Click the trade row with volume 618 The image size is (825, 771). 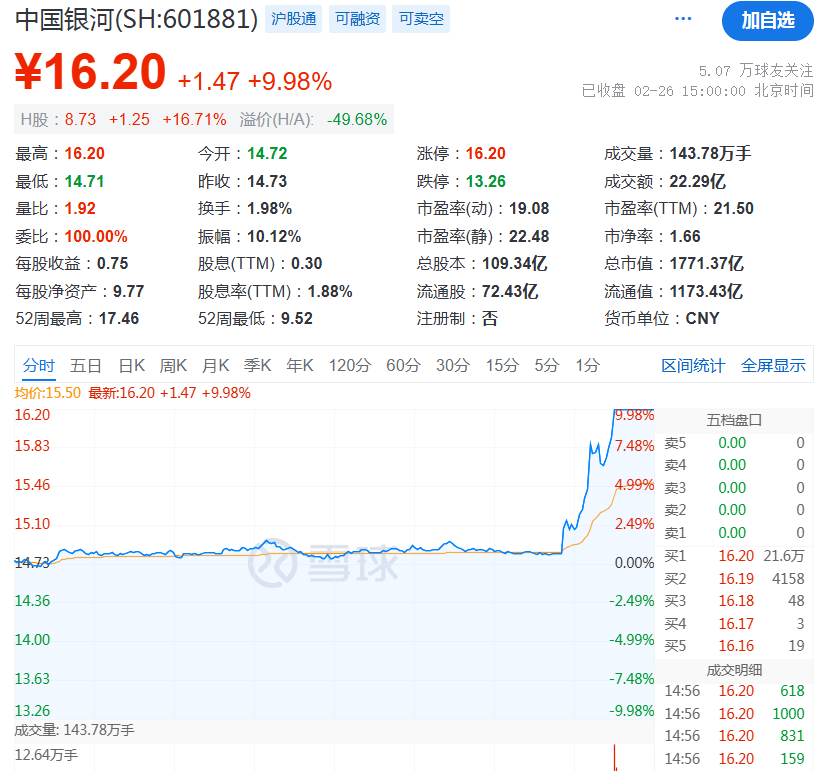tap(735, 690)
